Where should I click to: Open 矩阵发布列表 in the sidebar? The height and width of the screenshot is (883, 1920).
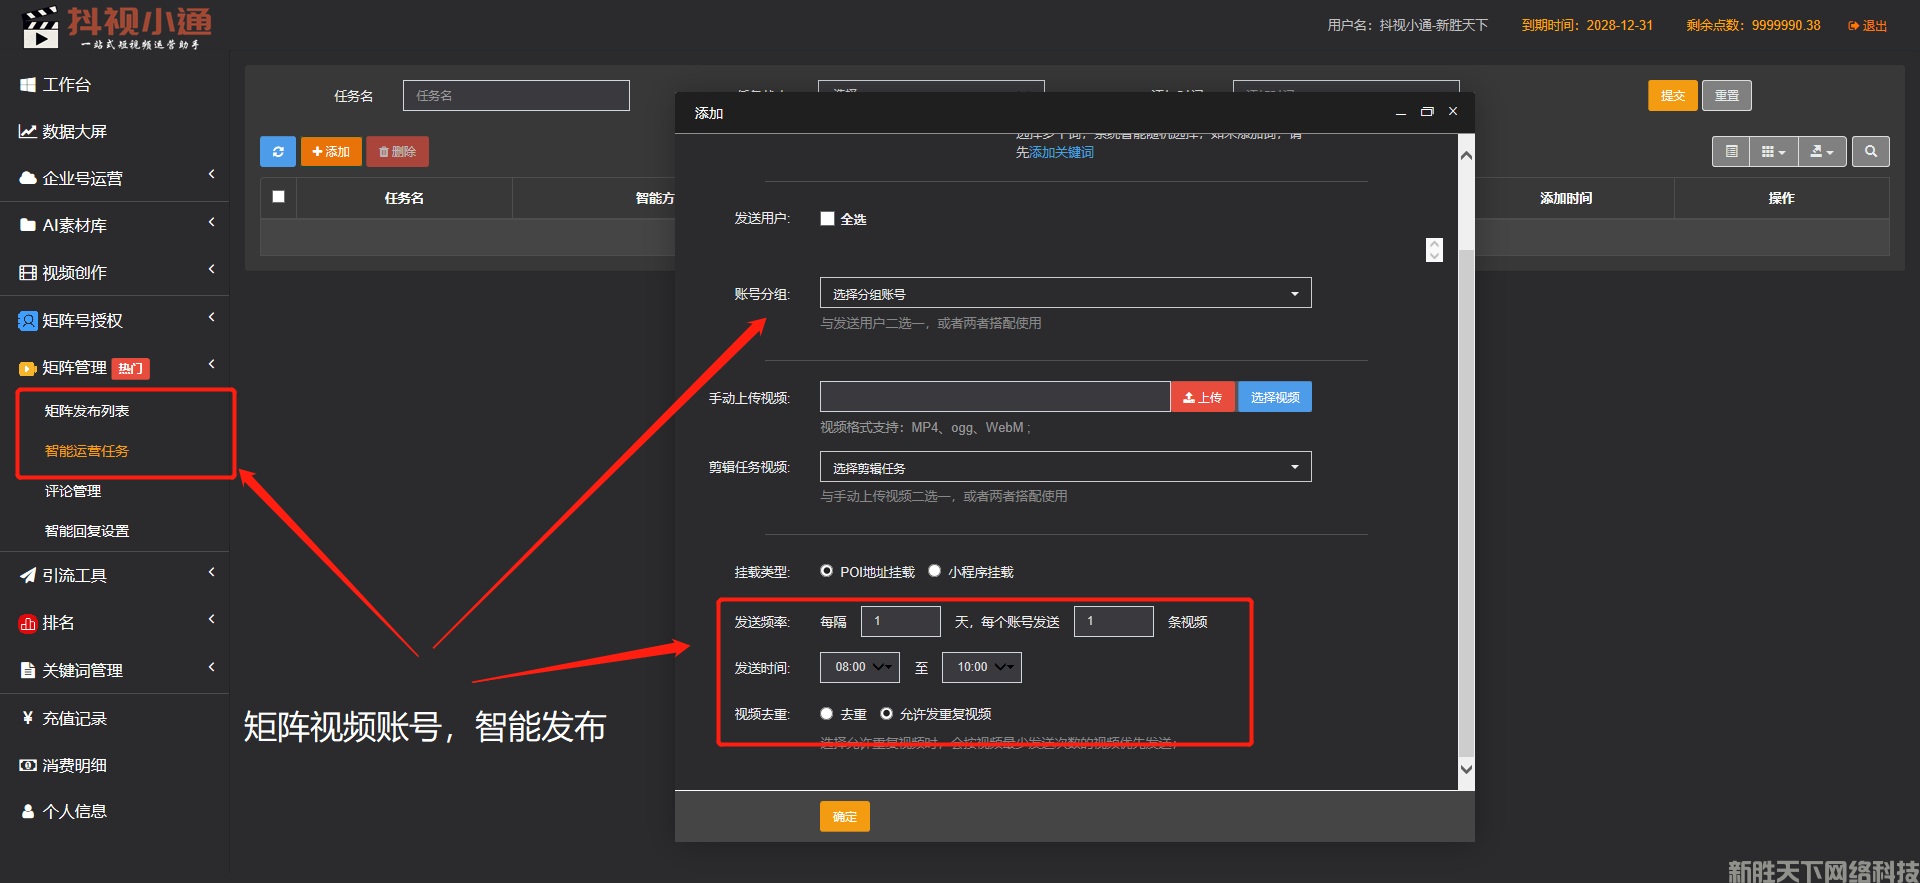point(87,411)
